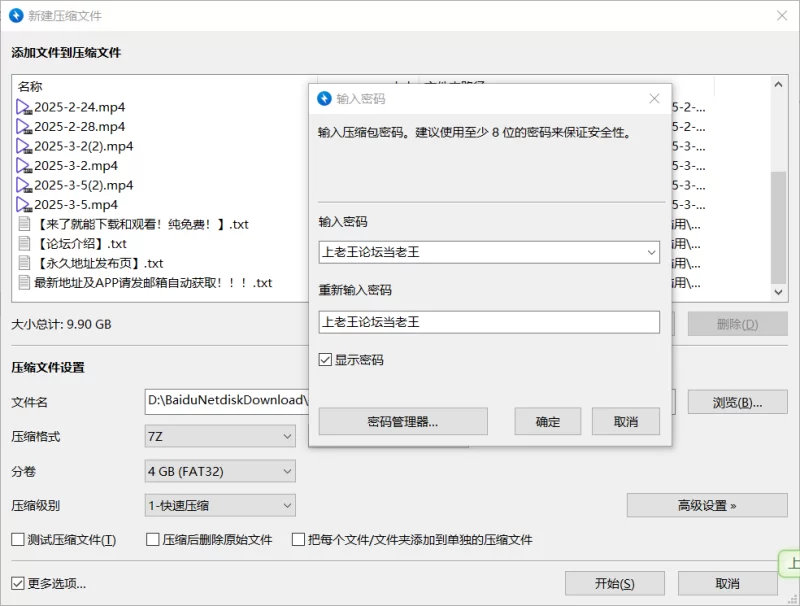Image resolution: width=800 pixels, height=606 pixels.
Task: Uncheck the 显示密码 checkbox
Action: coord(325,360)
